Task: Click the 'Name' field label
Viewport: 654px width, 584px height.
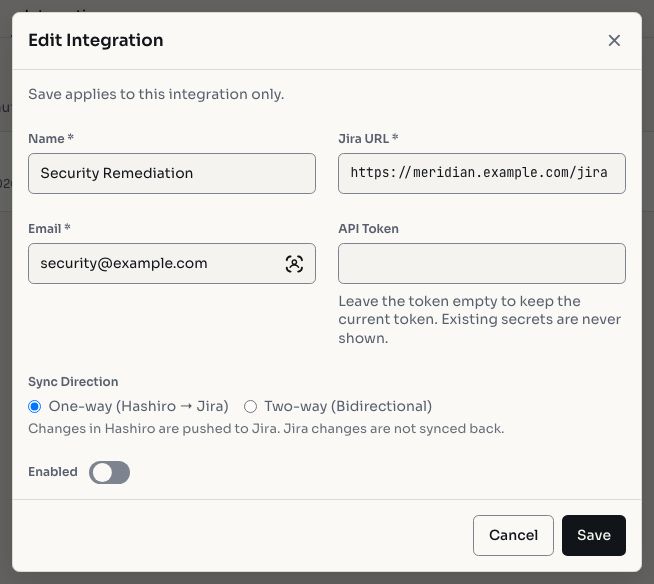Action: click(51, 138)
